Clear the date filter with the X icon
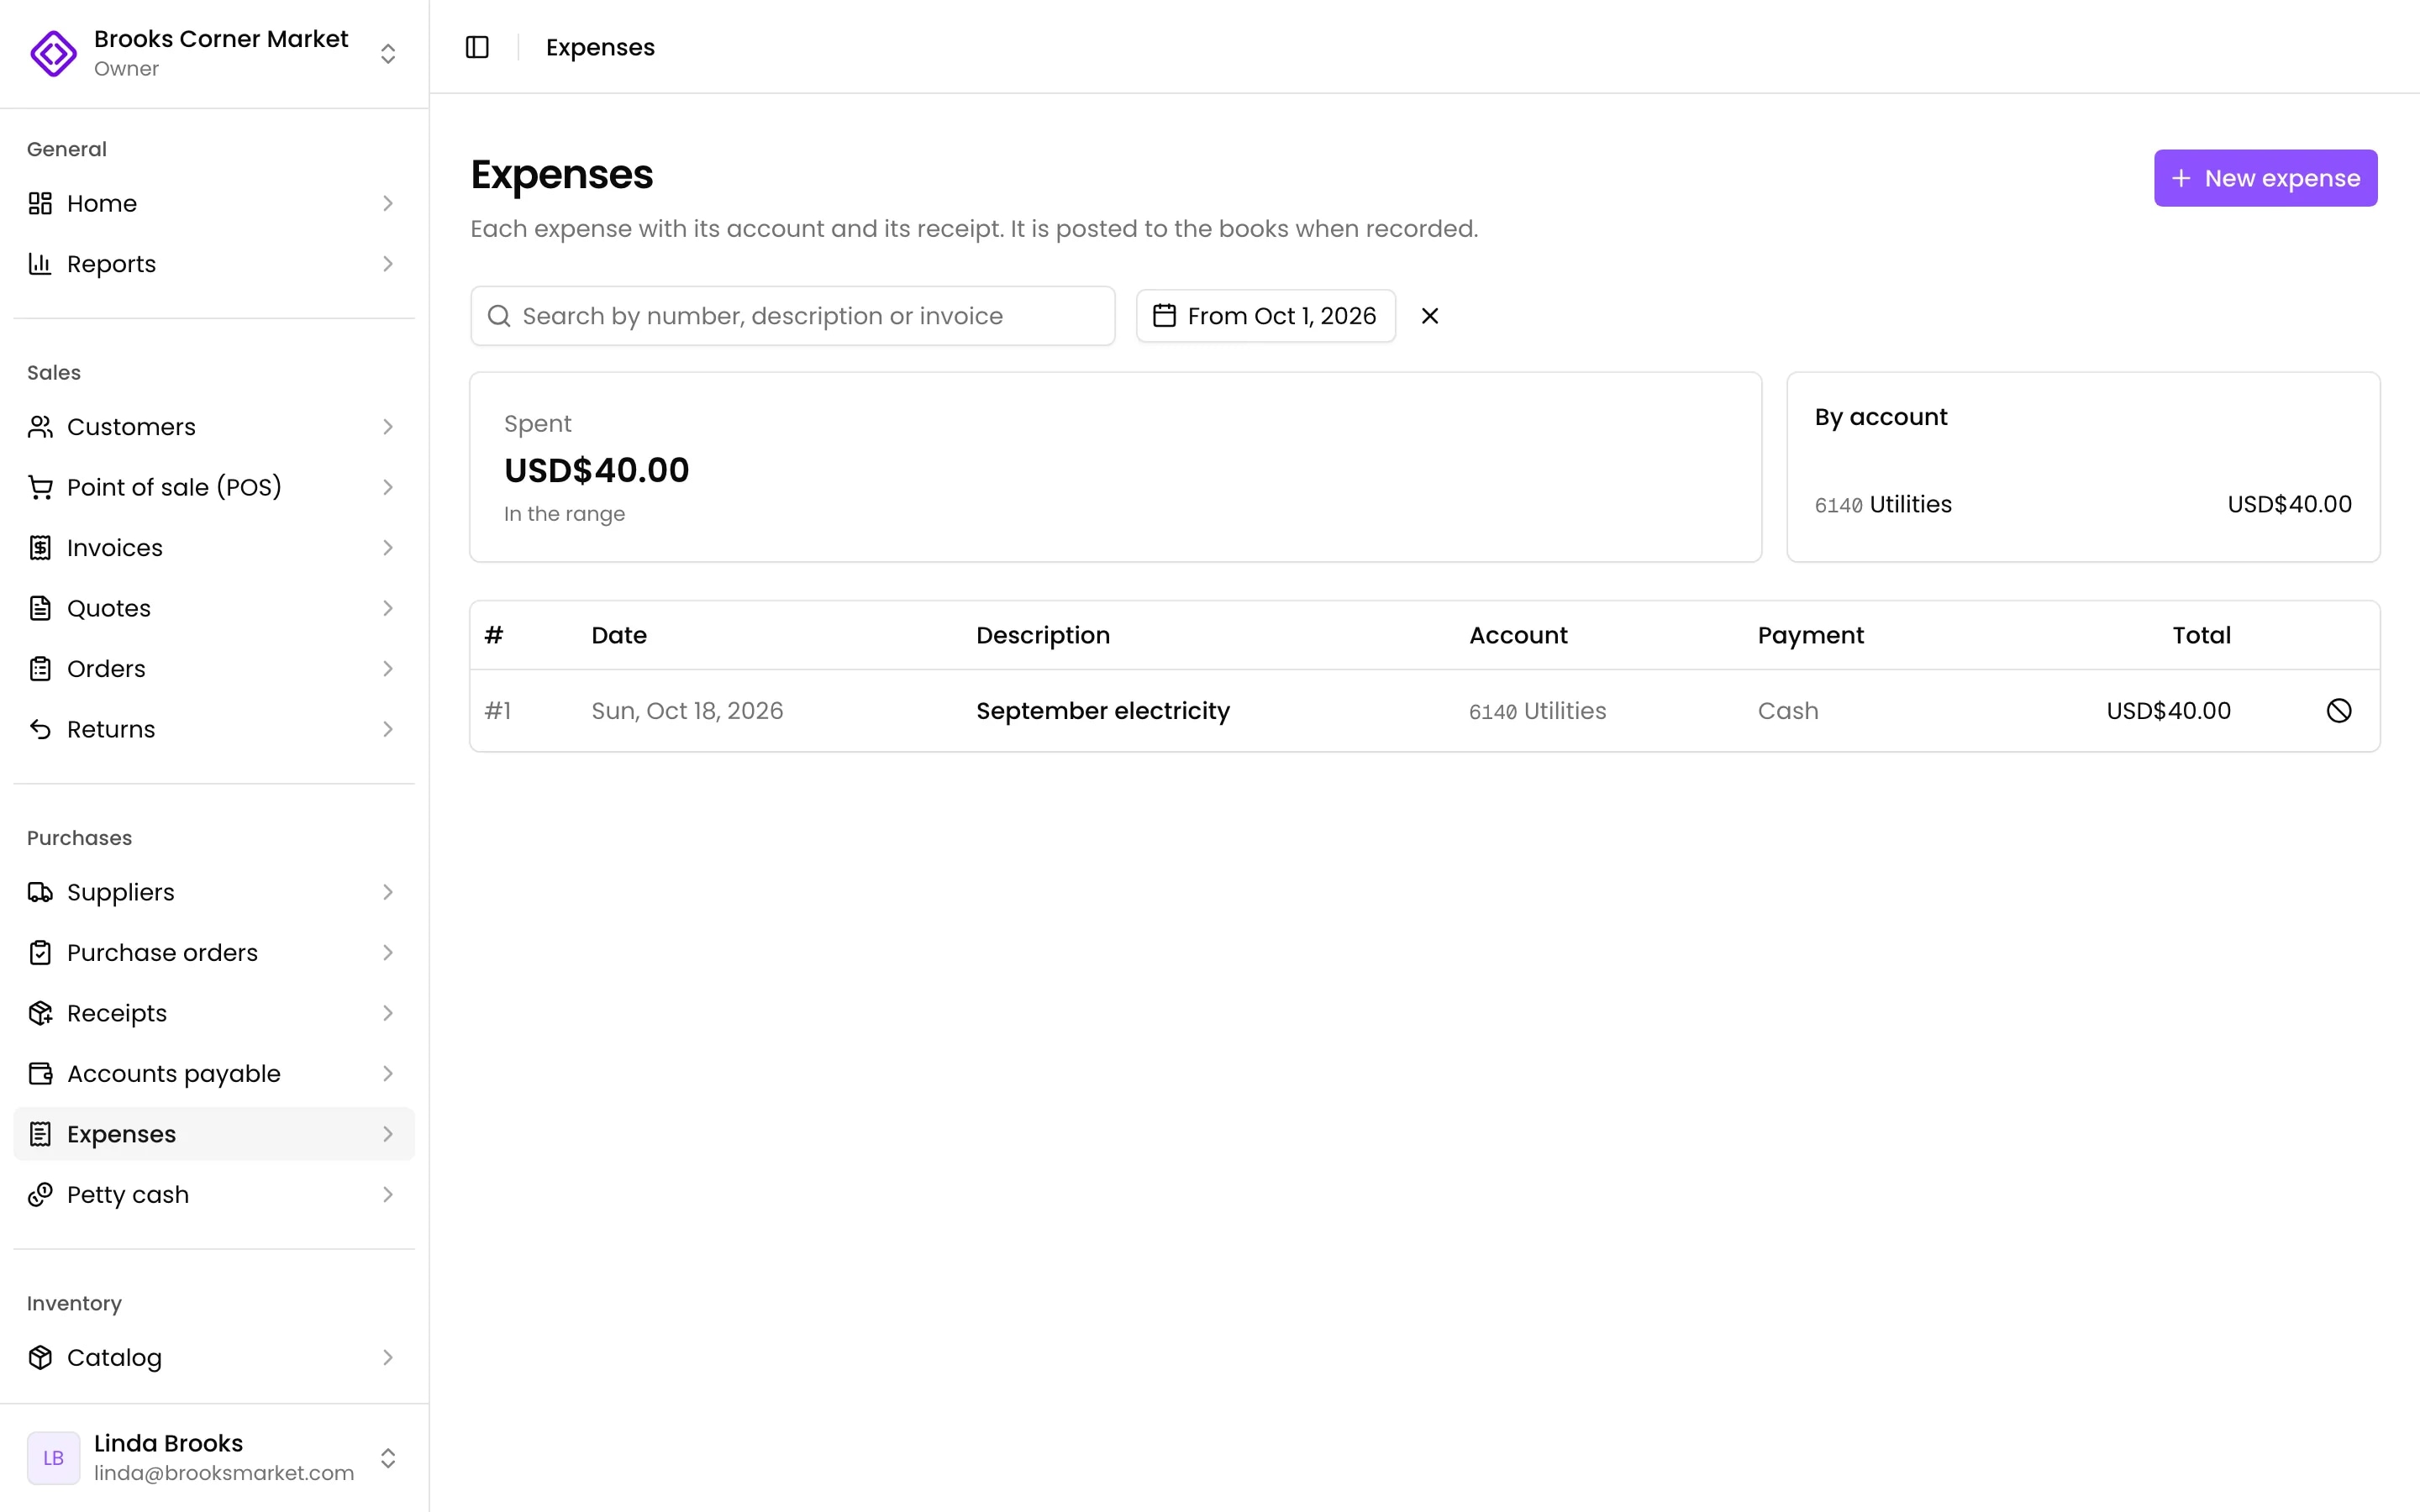 [1430, 316]
